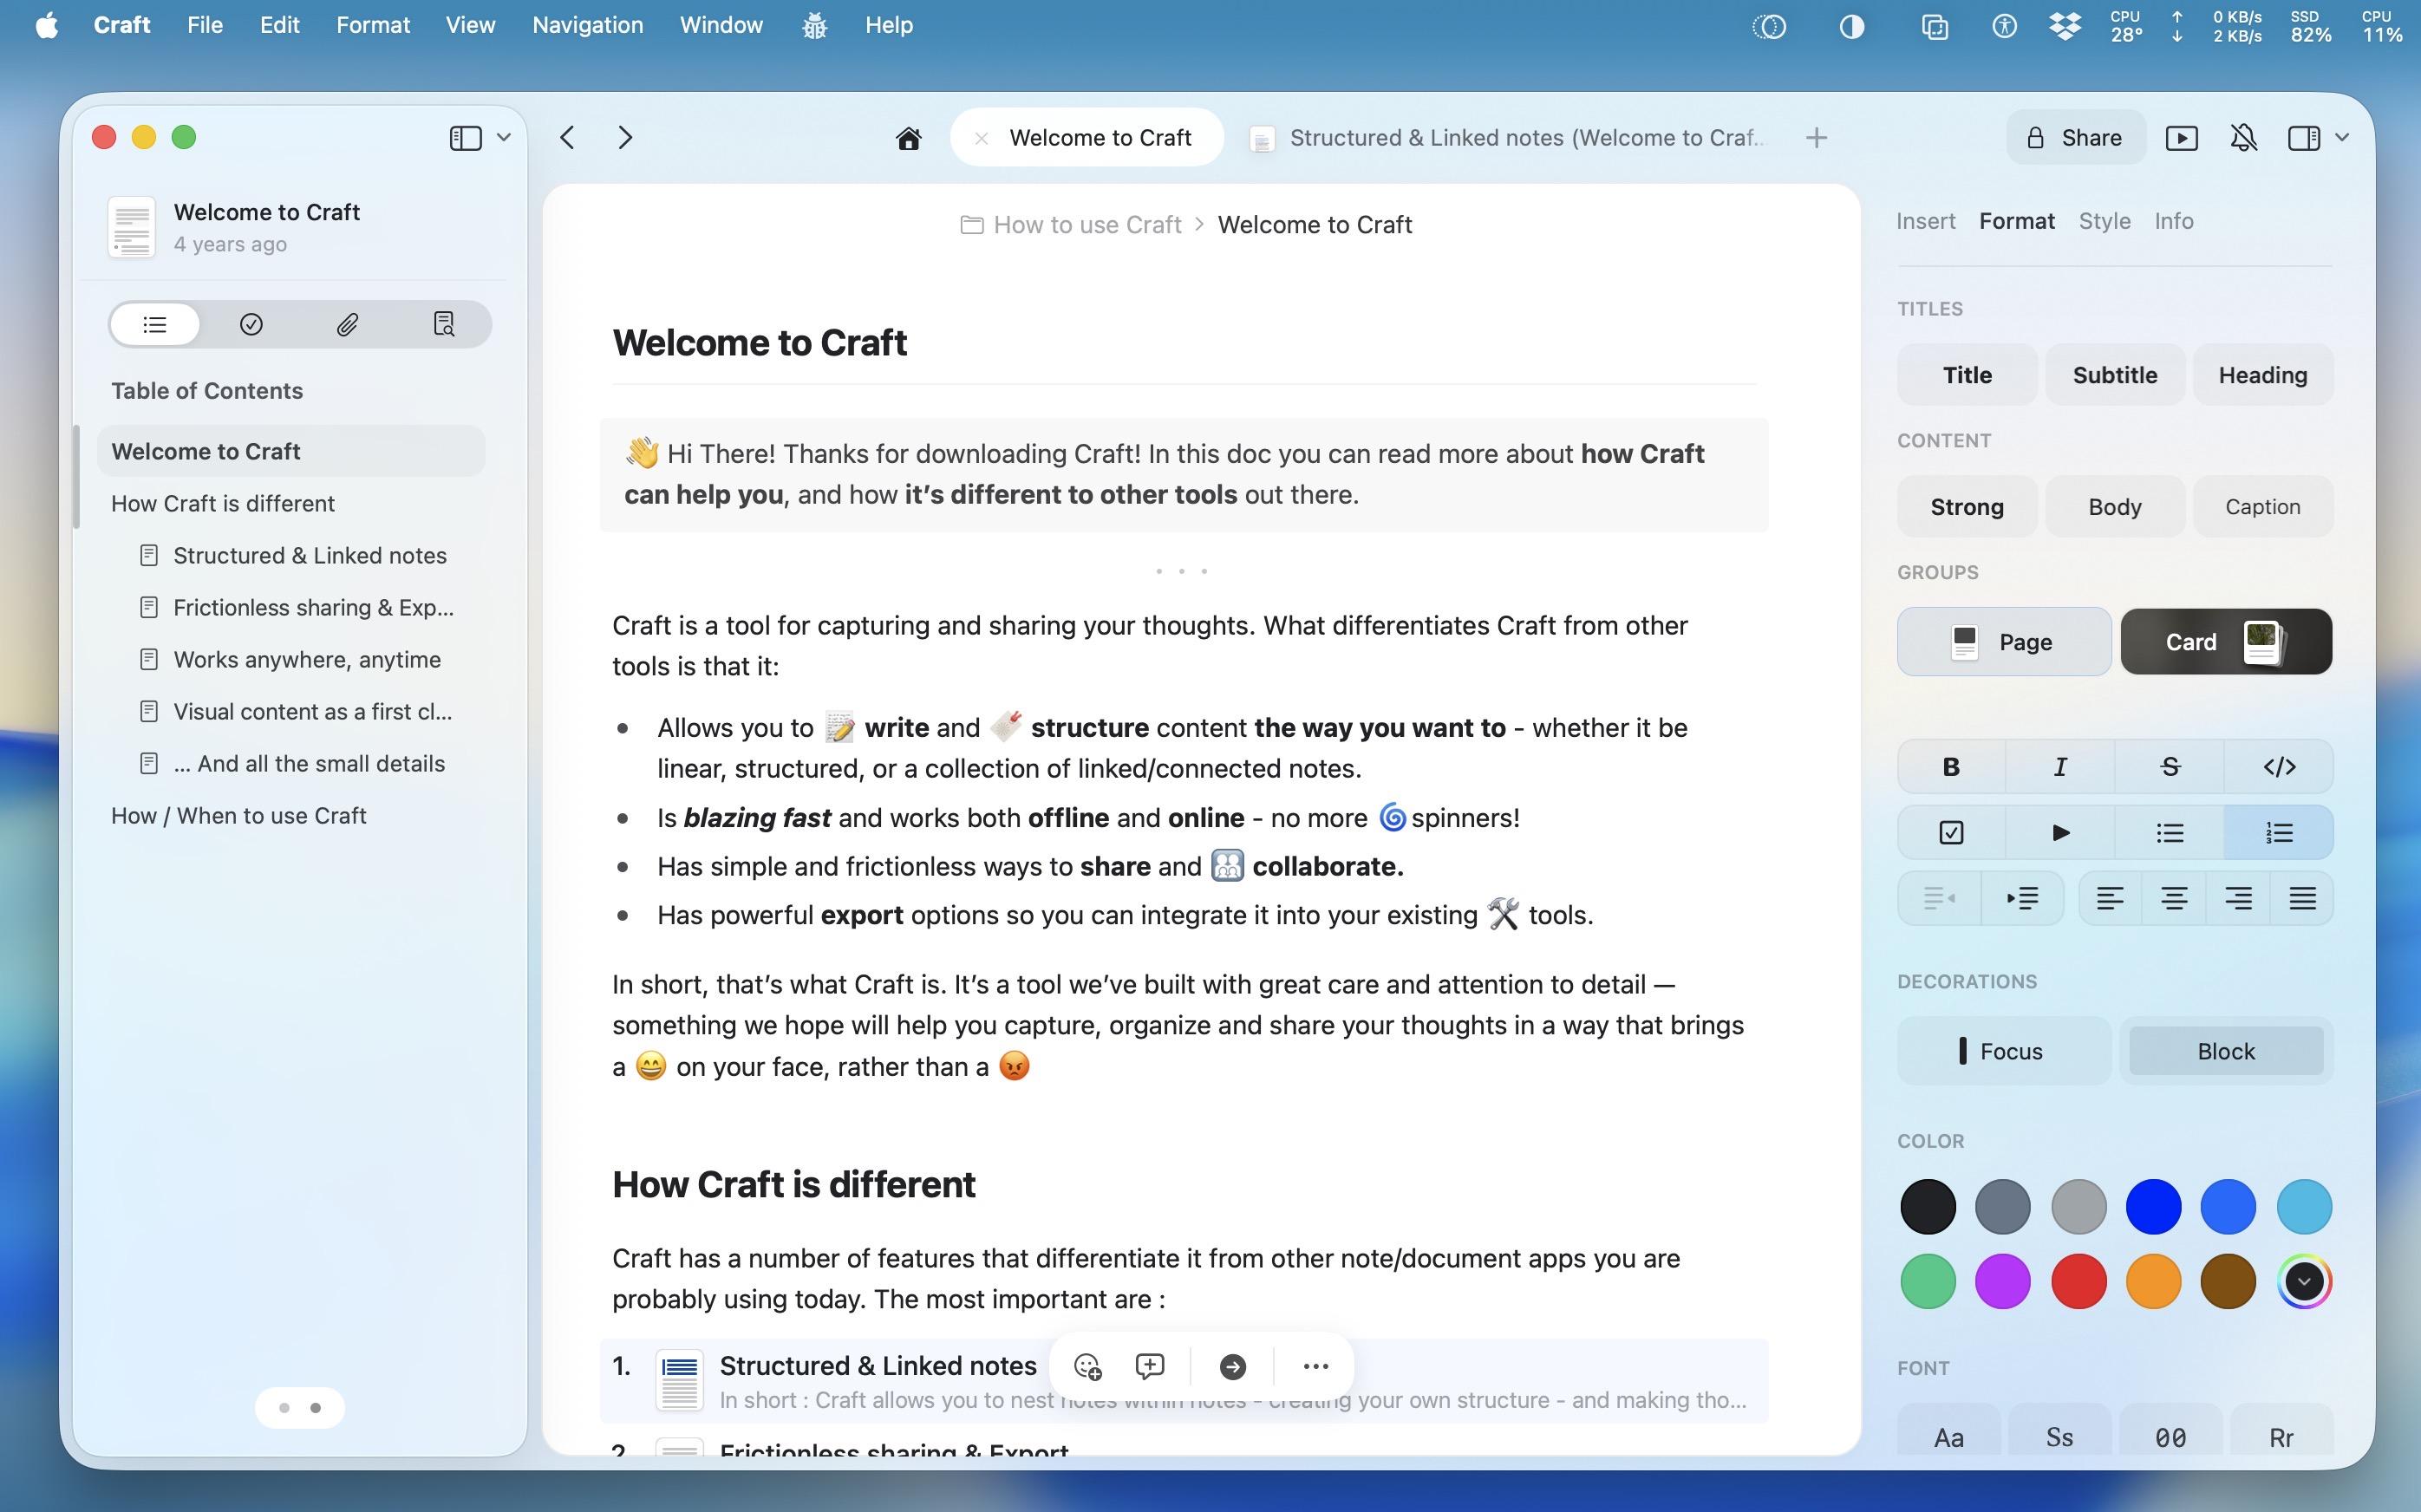This screenshot has width=2421, height=1512.
Task: Switch to the Style tab
Action: click(x=2104, y=221)
